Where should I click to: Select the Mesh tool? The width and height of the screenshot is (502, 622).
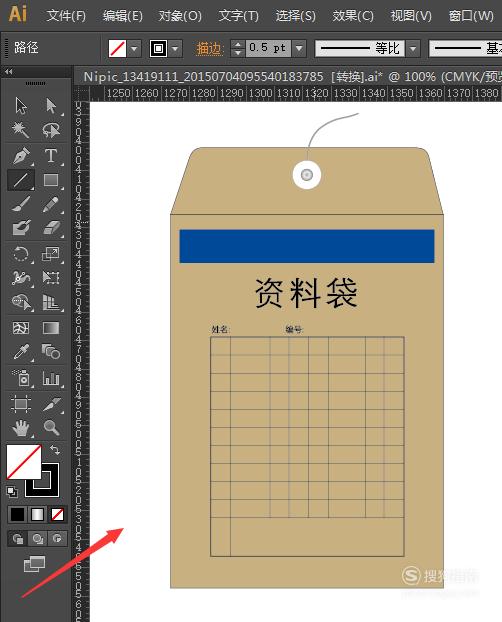coord(21,328)
